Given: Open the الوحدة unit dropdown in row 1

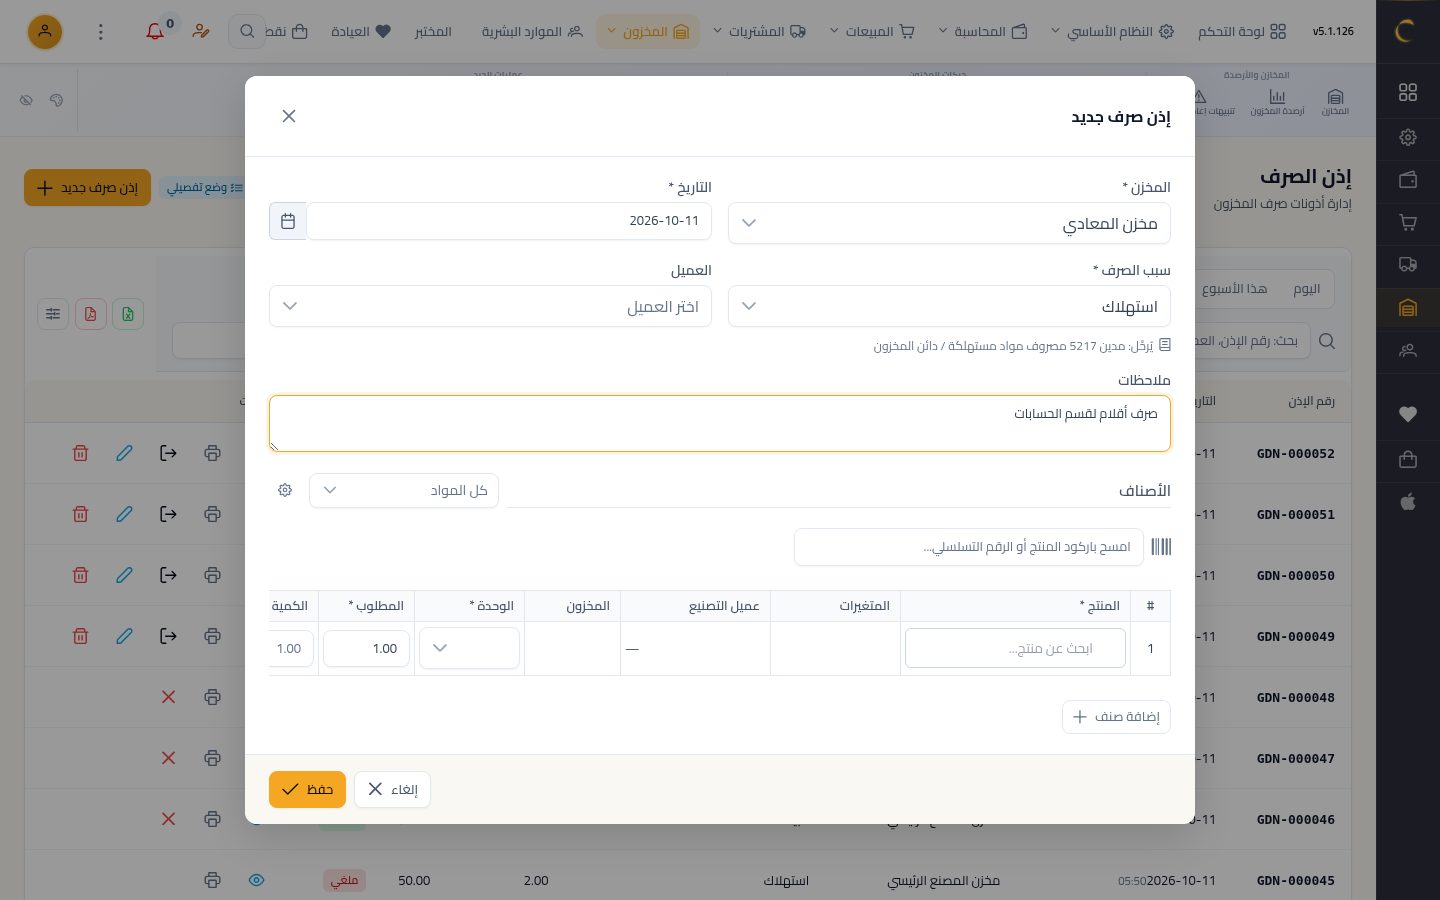Looking at the screenshot, I should pyautogui.click(x=469, y=648).
